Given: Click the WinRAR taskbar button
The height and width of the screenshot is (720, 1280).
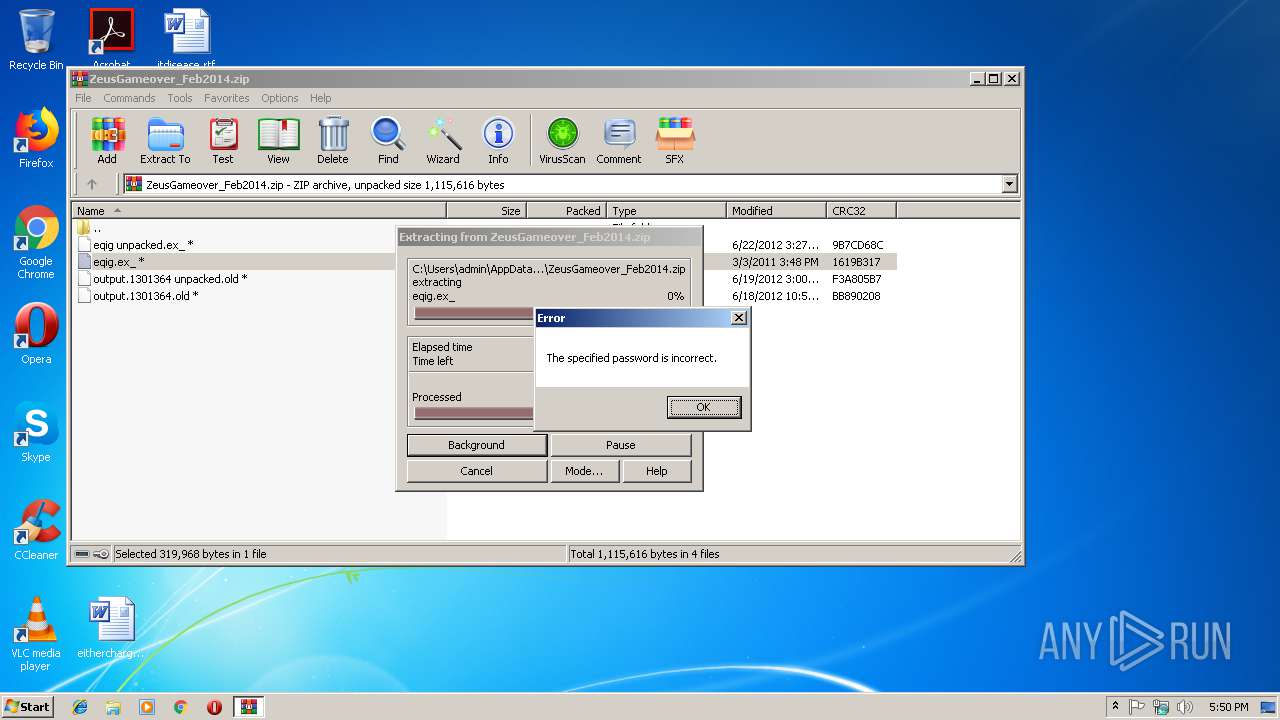Looking at the screenshot, I should point(249,707).
